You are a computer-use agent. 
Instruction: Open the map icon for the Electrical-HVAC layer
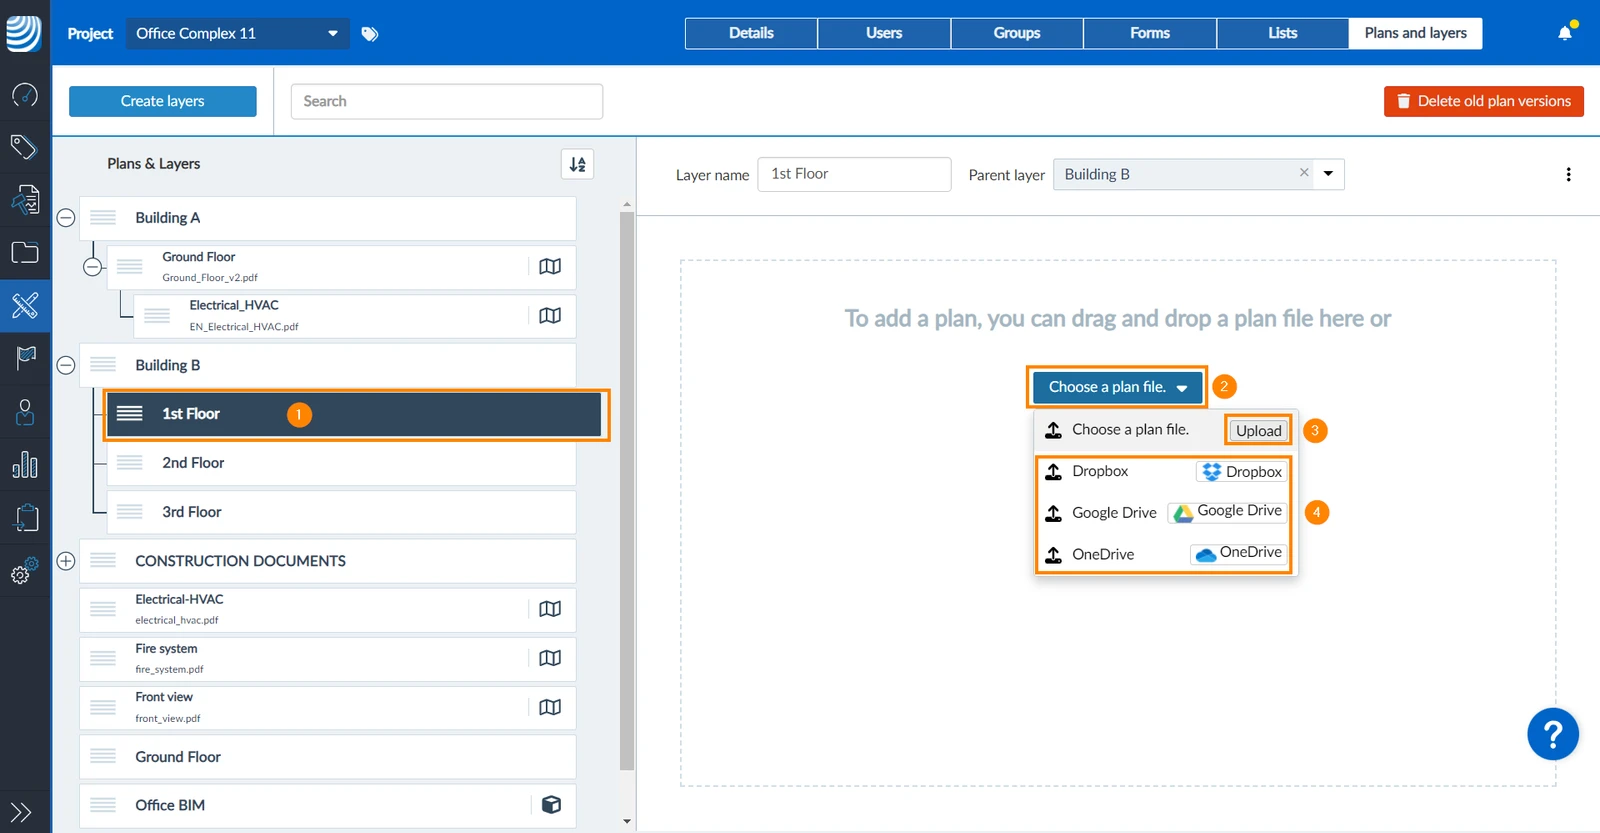pyautogui.click(x=550, y=609)
